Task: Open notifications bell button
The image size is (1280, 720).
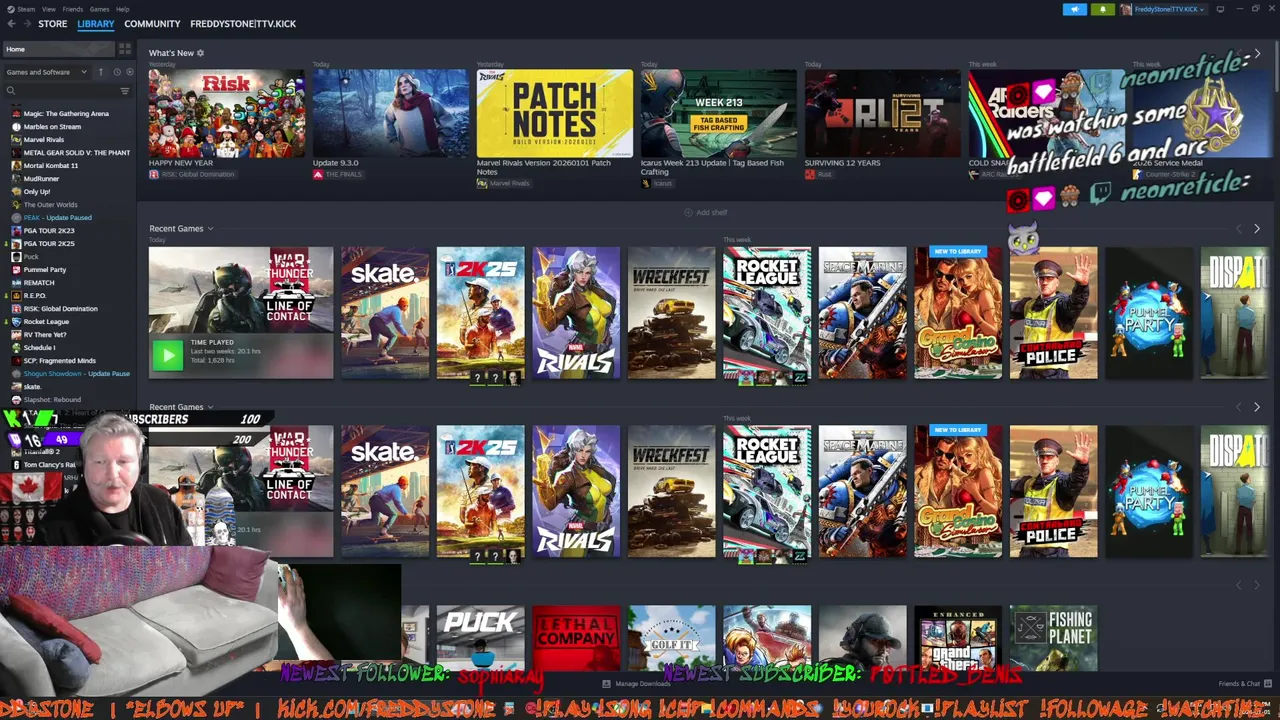Action: pos(1103,9)
